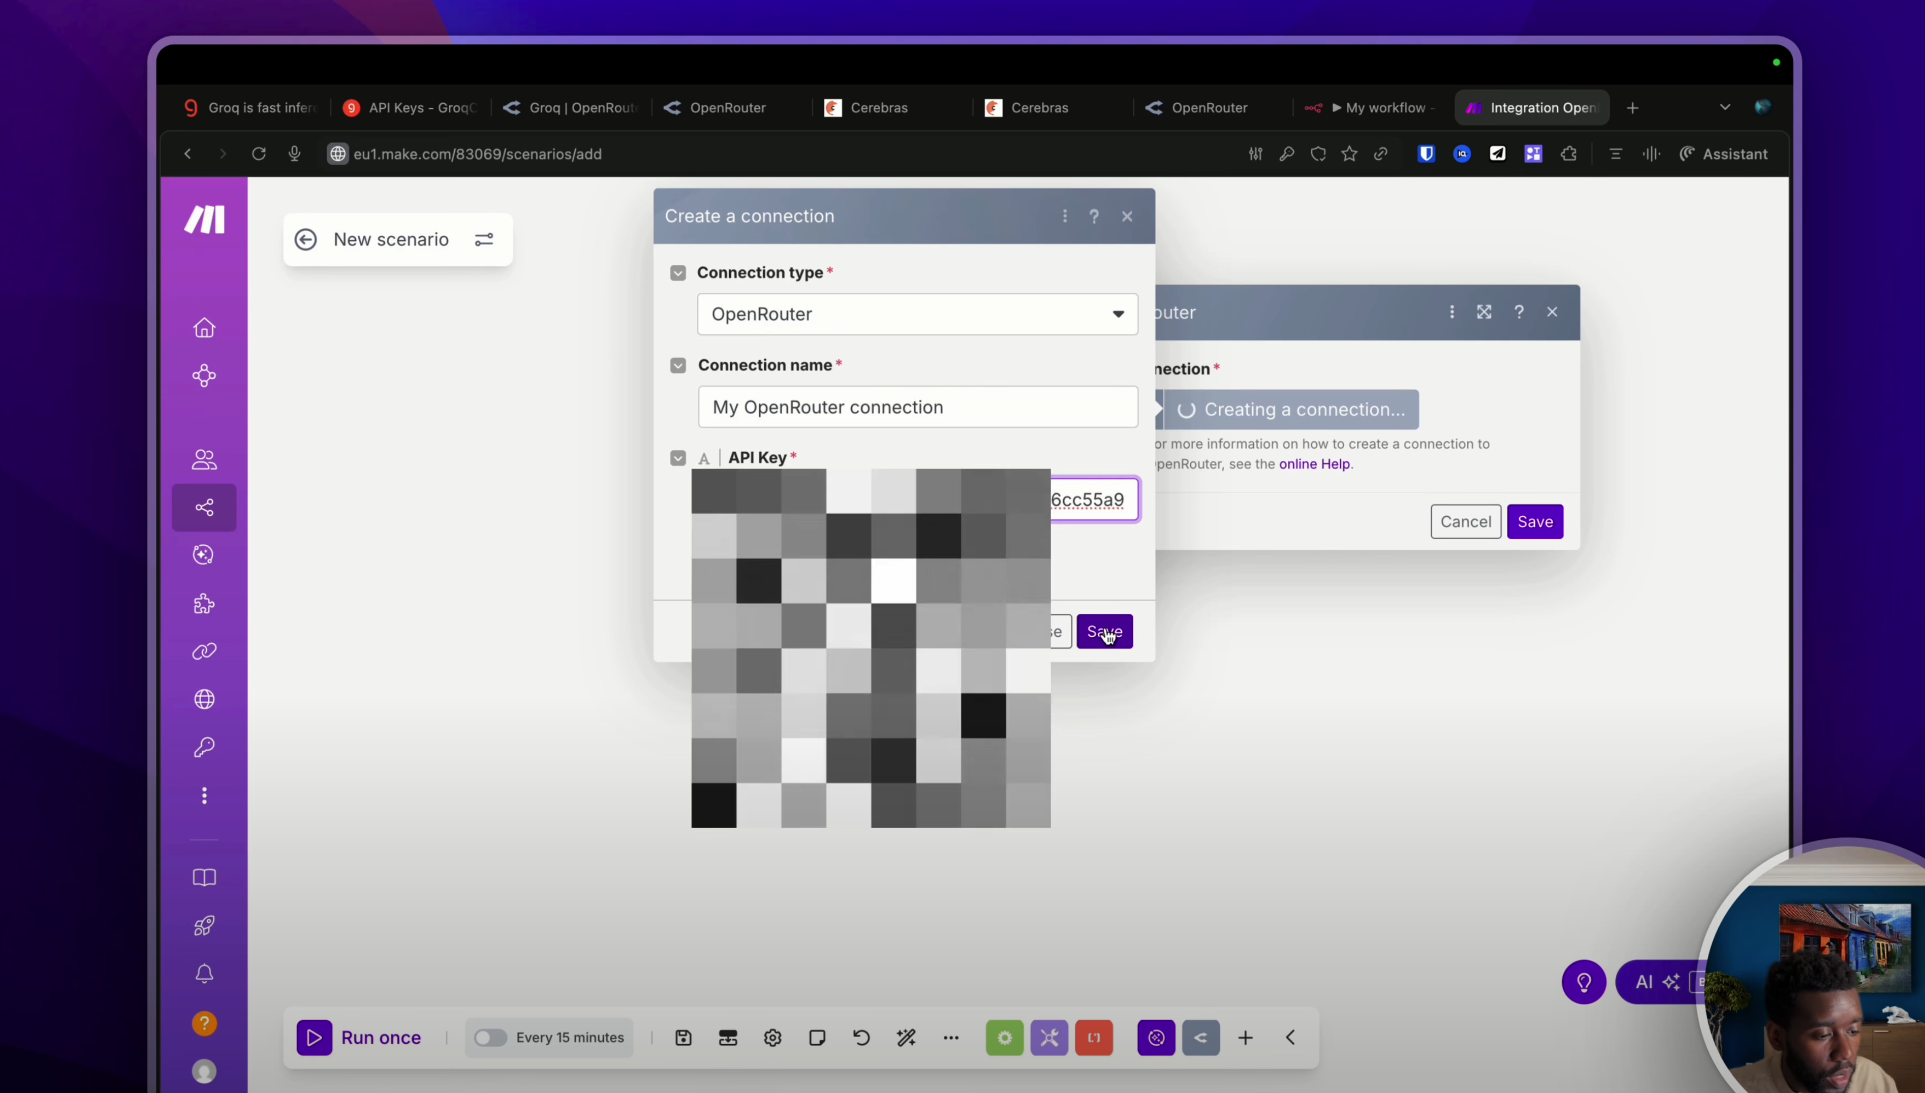The width and height of the screenshot is (1925, 1093).
Task: Open the Webhooks globe icon in sidebar
Action: (204, 699)
